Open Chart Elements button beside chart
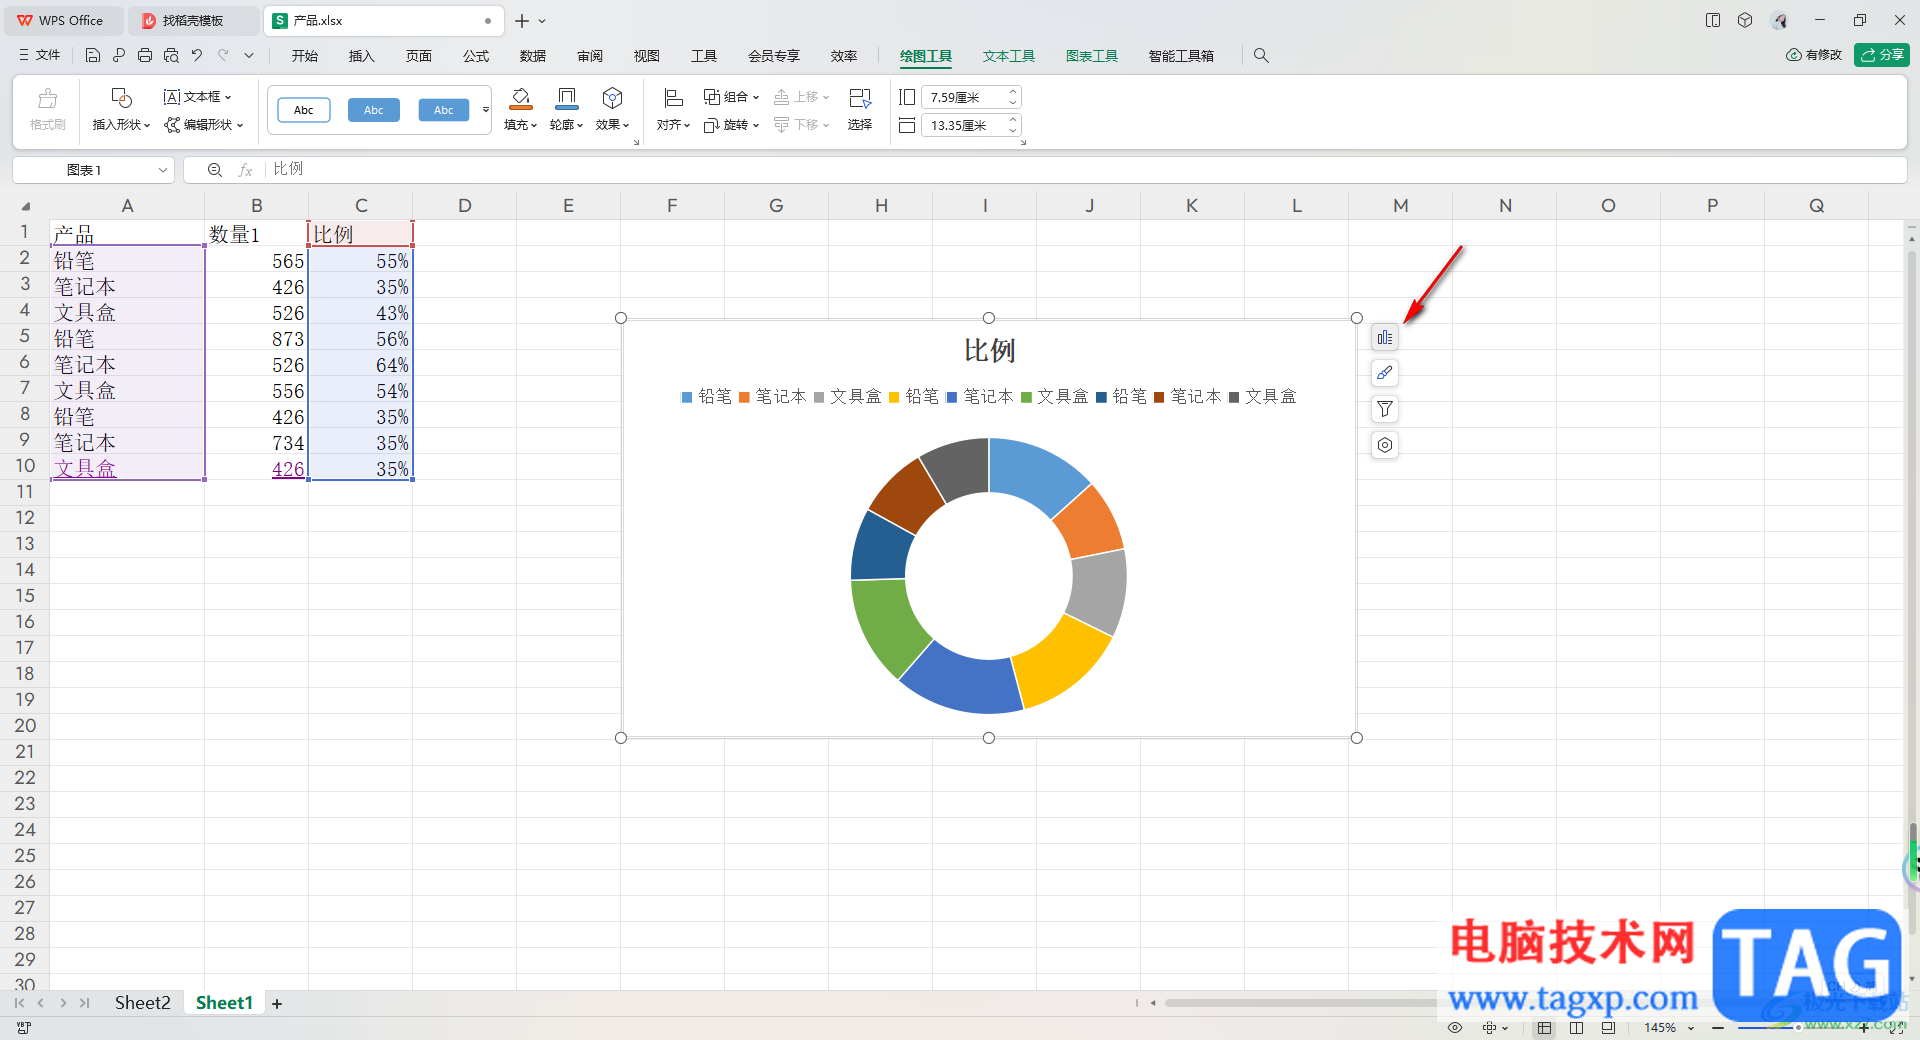Image resolution: width=1920 pixels, height=1040 pixels. click(1385, 338)
